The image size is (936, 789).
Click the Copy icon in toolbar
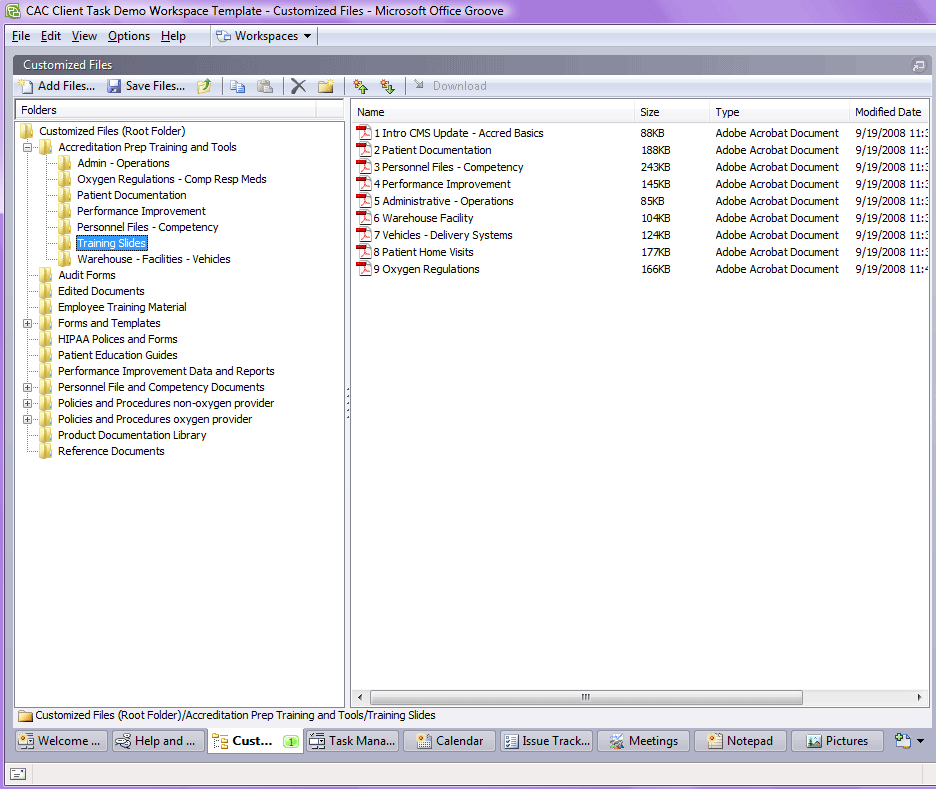(238, 86)
